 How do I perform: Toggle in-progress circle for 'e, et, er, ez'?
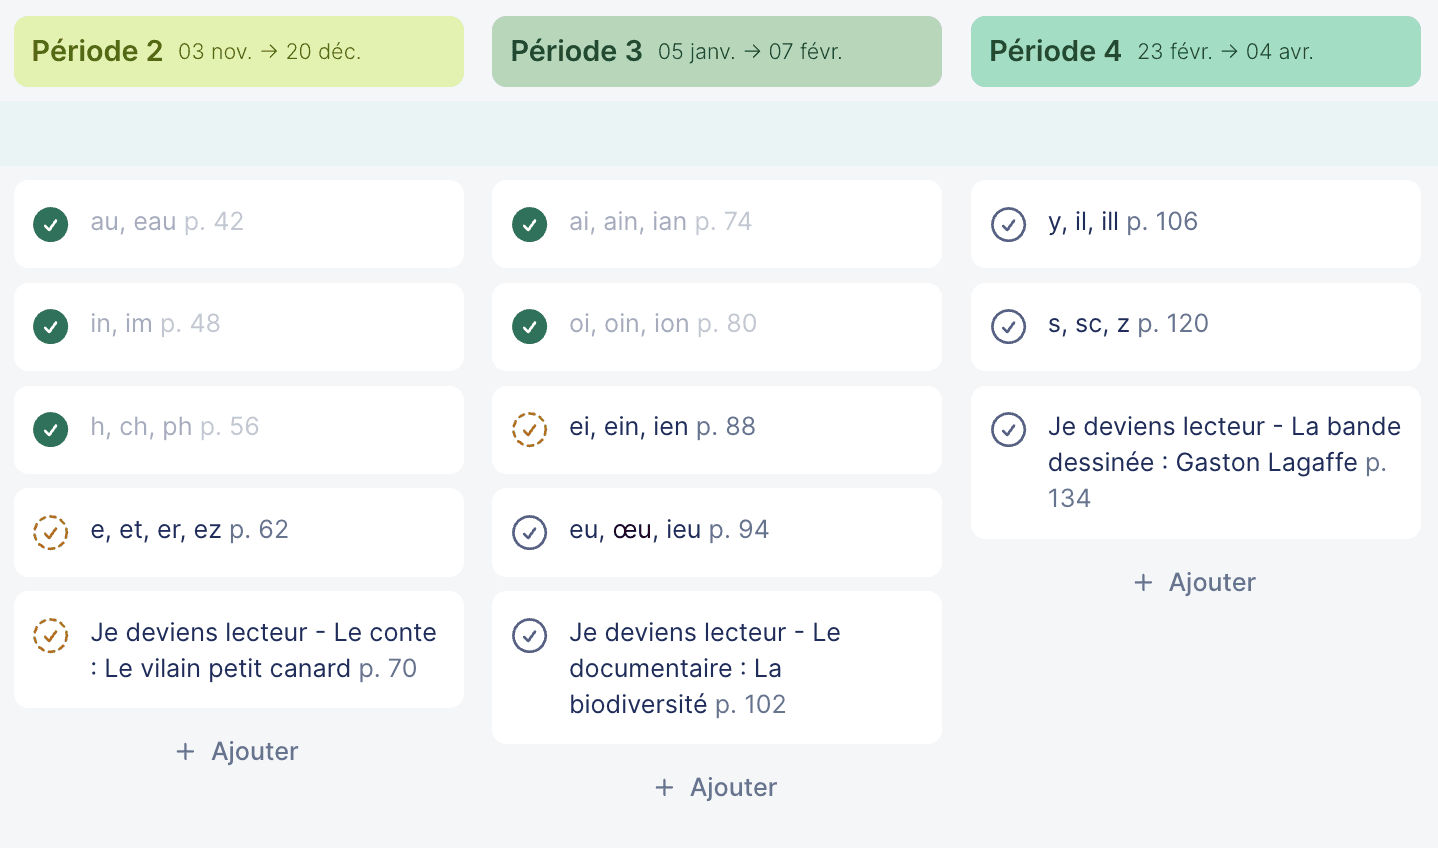[x=51, y=532]
